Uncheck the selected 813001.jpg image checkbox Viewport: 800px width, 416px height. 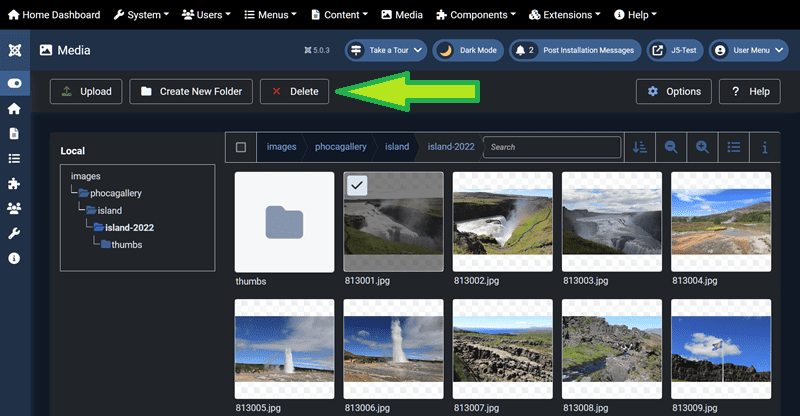357,186
